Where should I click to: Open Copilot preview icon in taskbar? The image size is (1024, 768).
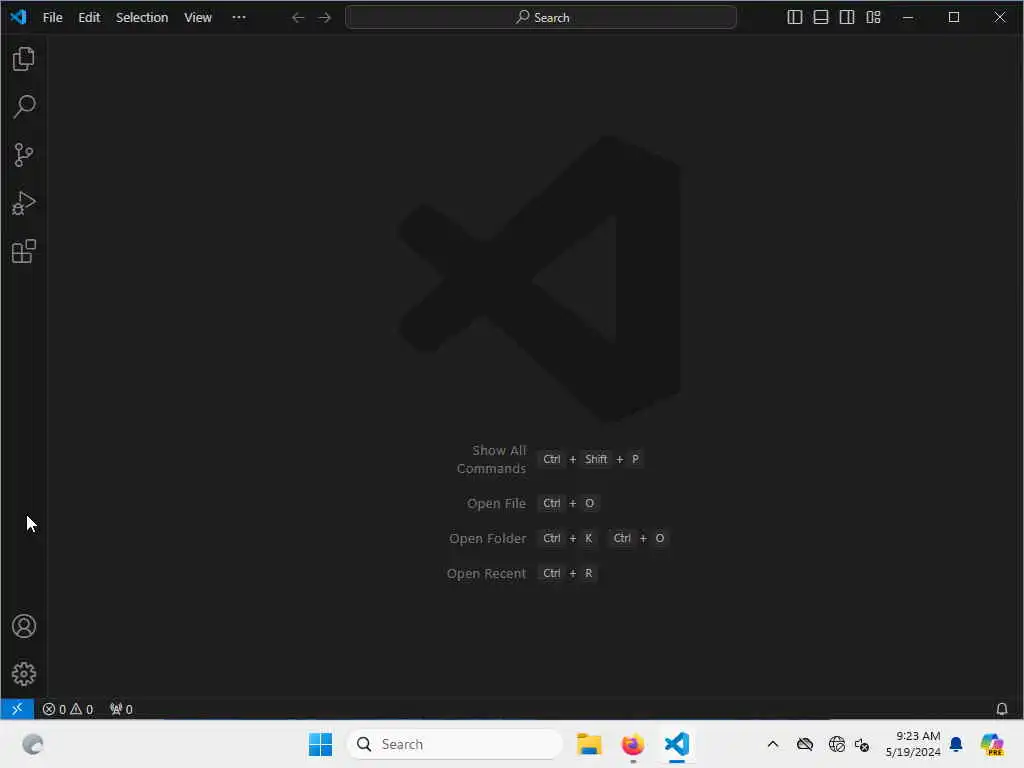point(992,744)
